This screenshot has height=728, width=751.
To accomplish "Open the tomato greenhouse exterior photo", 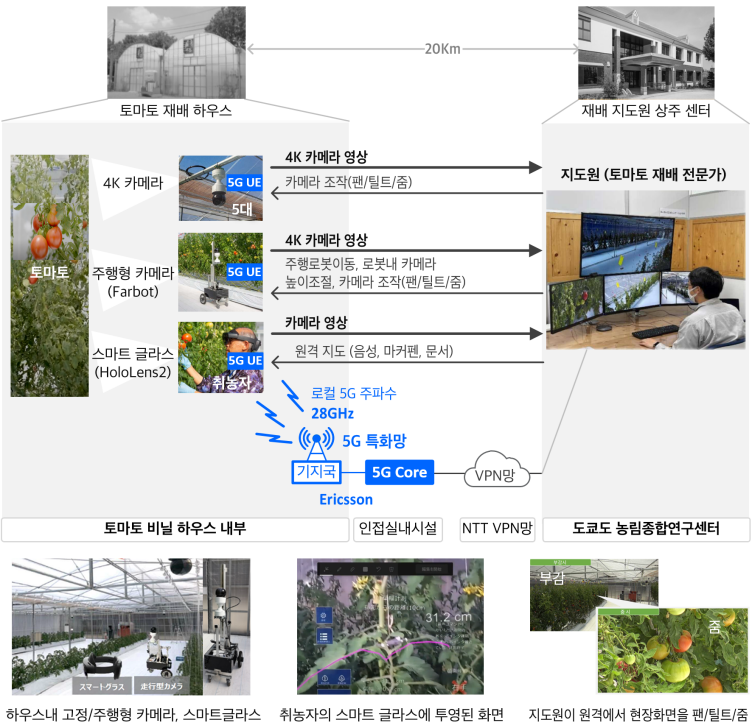I will (x=176, y=52).
